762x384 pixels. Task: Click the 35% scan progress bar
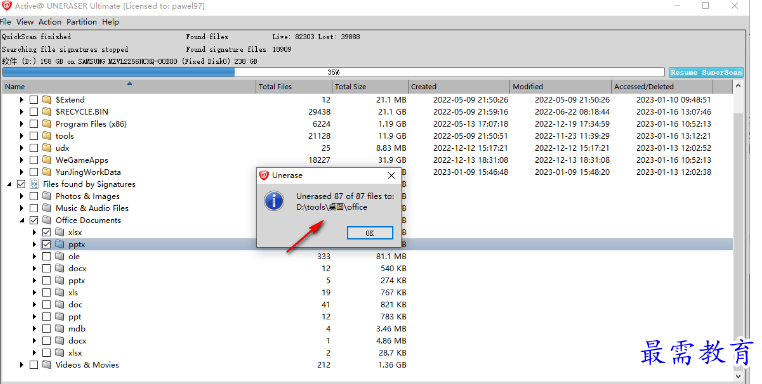pos(333,72)
